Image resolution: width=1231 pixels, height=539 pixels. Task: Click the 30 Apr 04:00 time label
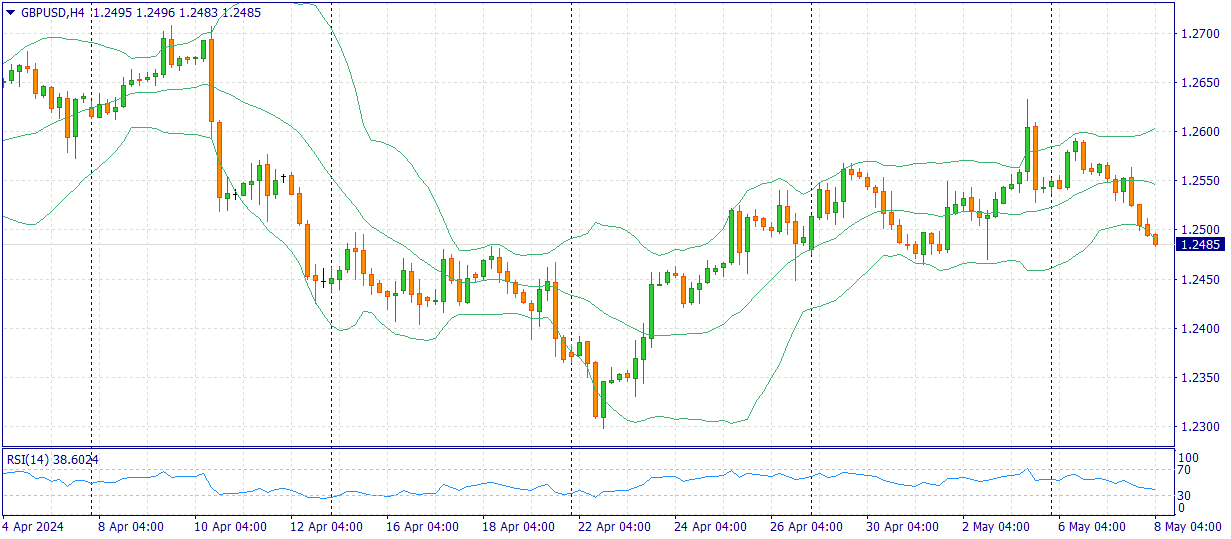tap(902, 526)
